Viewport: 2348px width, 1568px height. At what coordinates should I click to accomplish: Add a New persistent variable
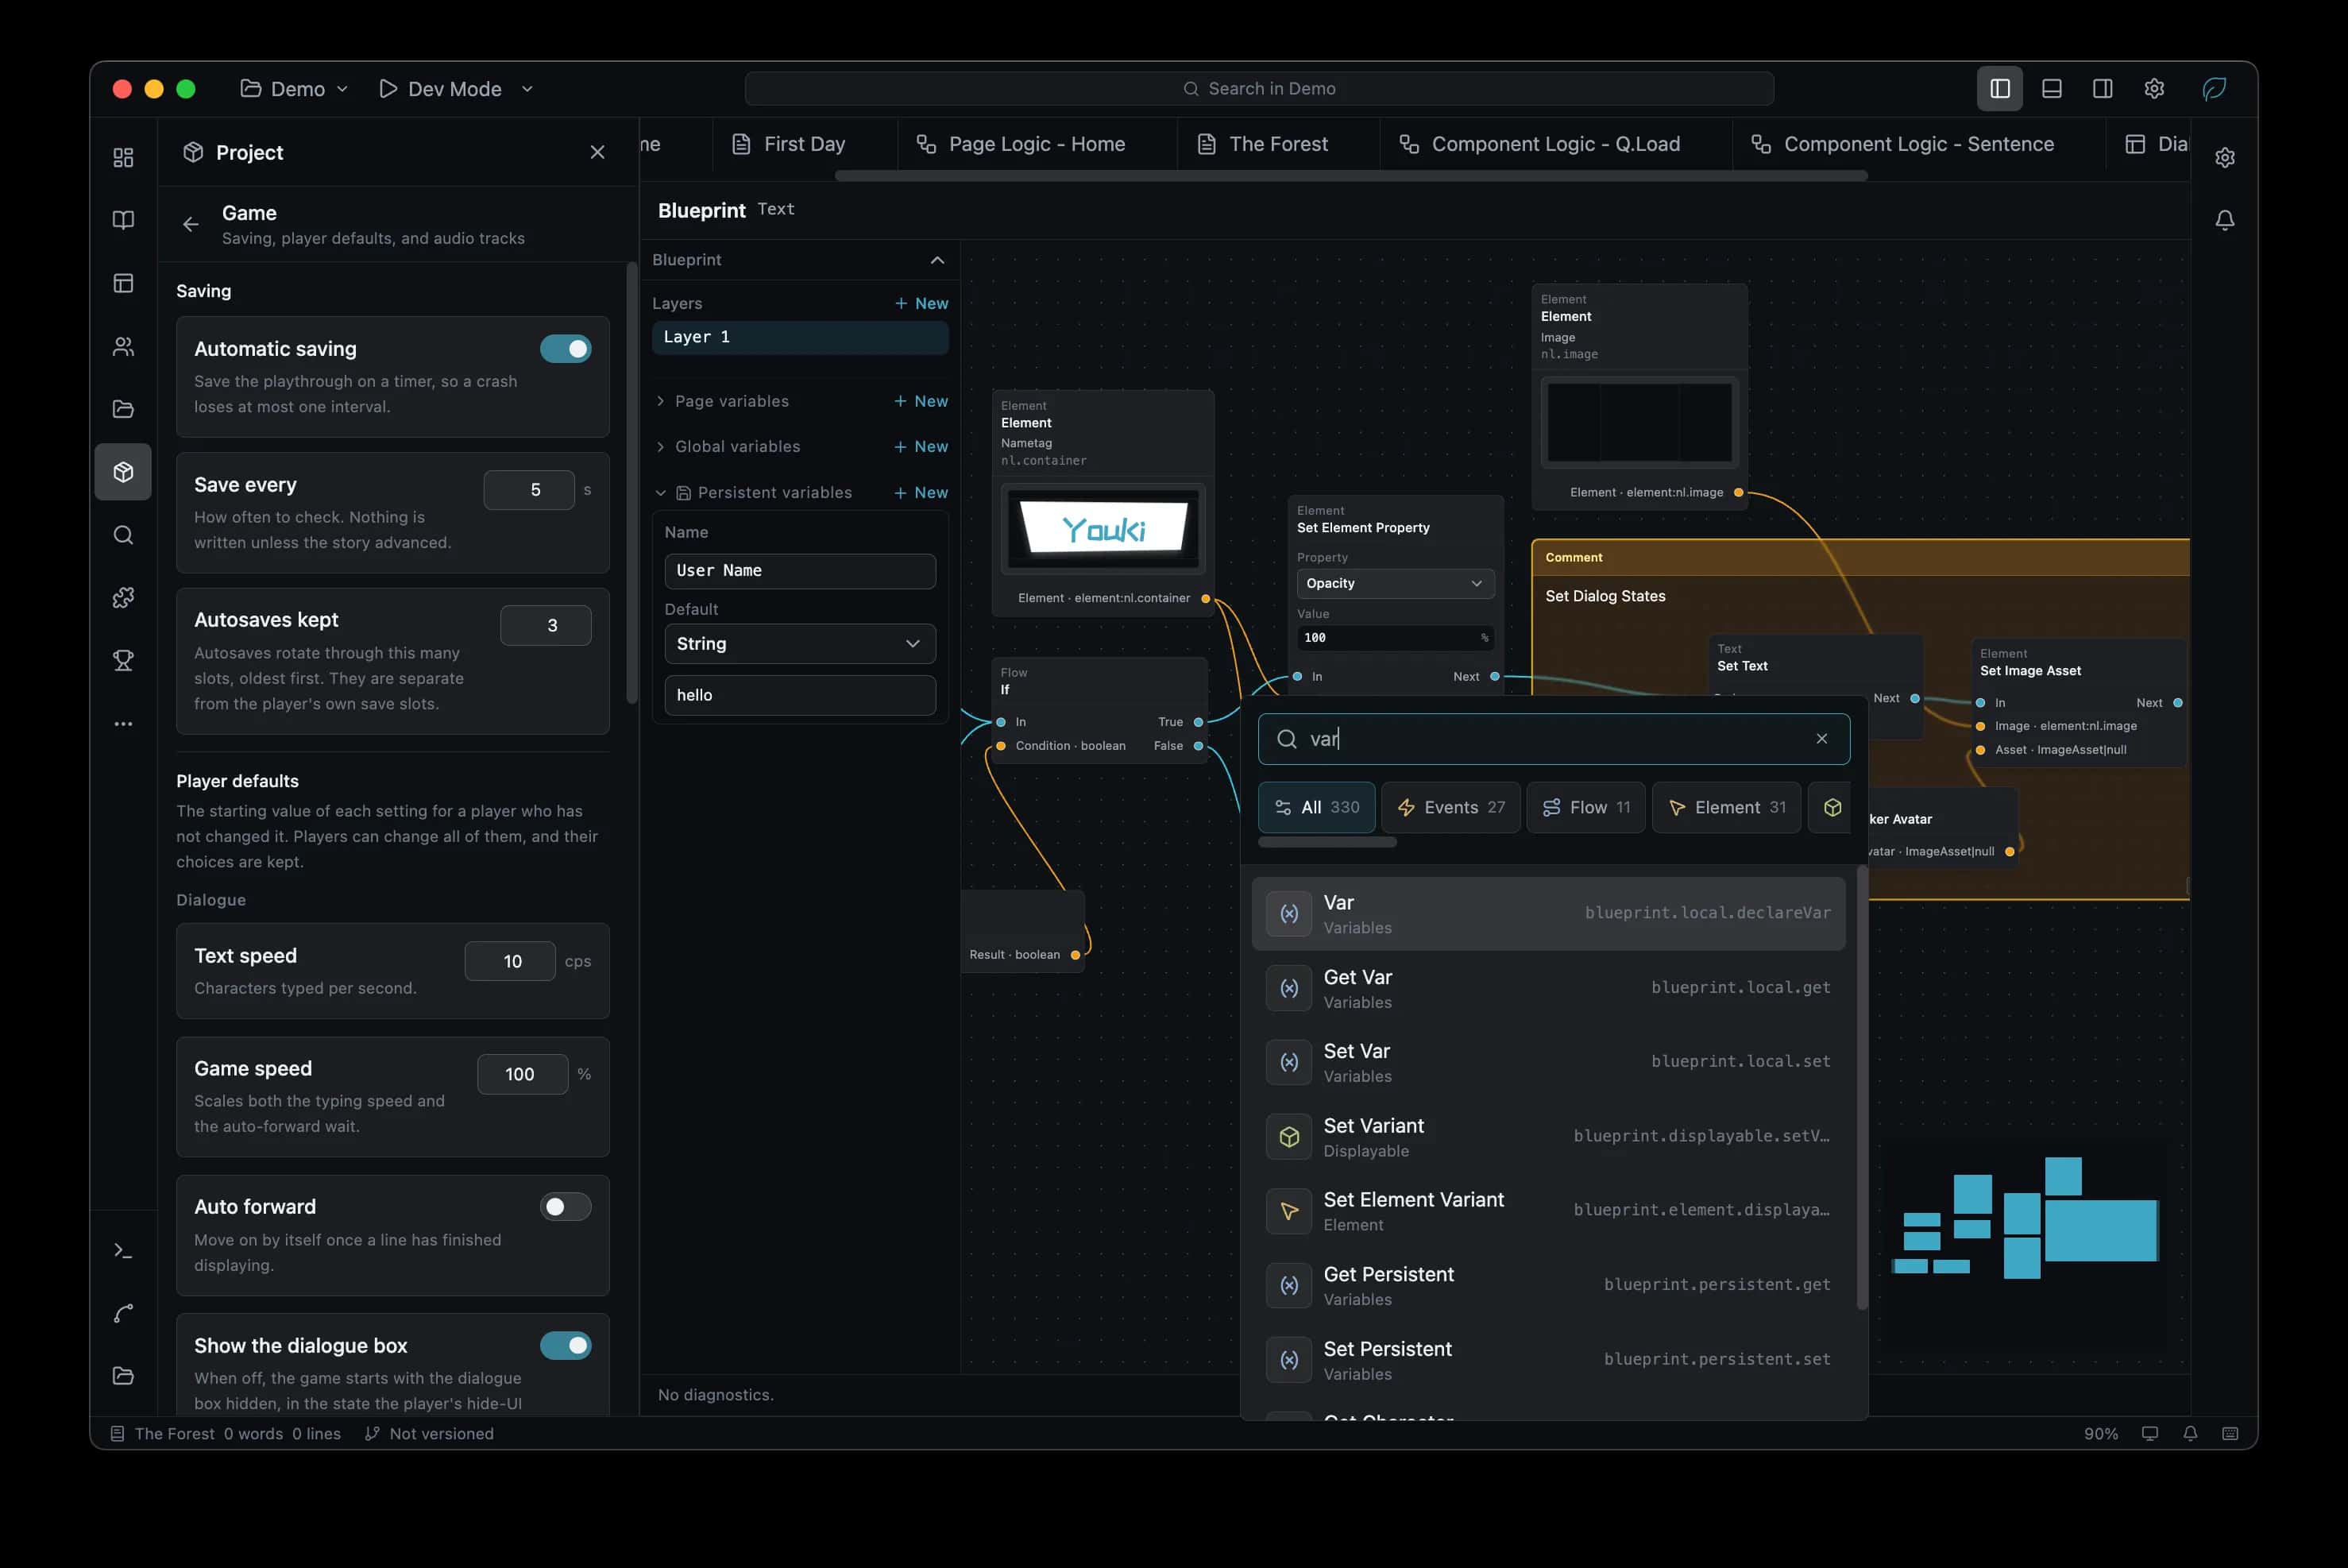(921, 493)
